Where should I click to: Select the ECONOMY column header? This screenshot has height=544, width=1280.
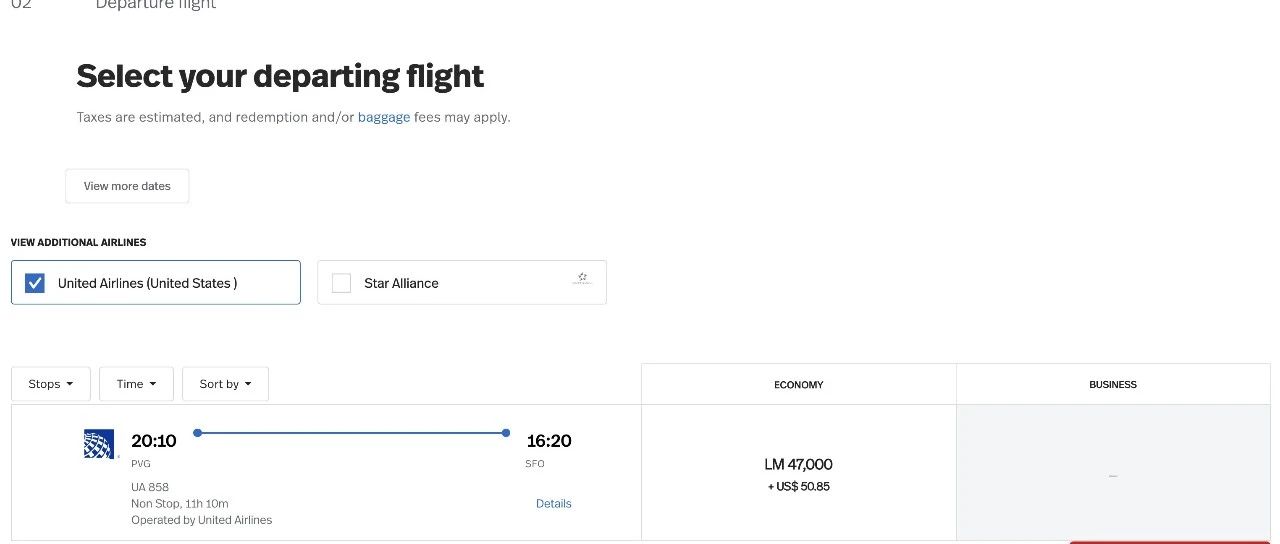click(799, 384)
